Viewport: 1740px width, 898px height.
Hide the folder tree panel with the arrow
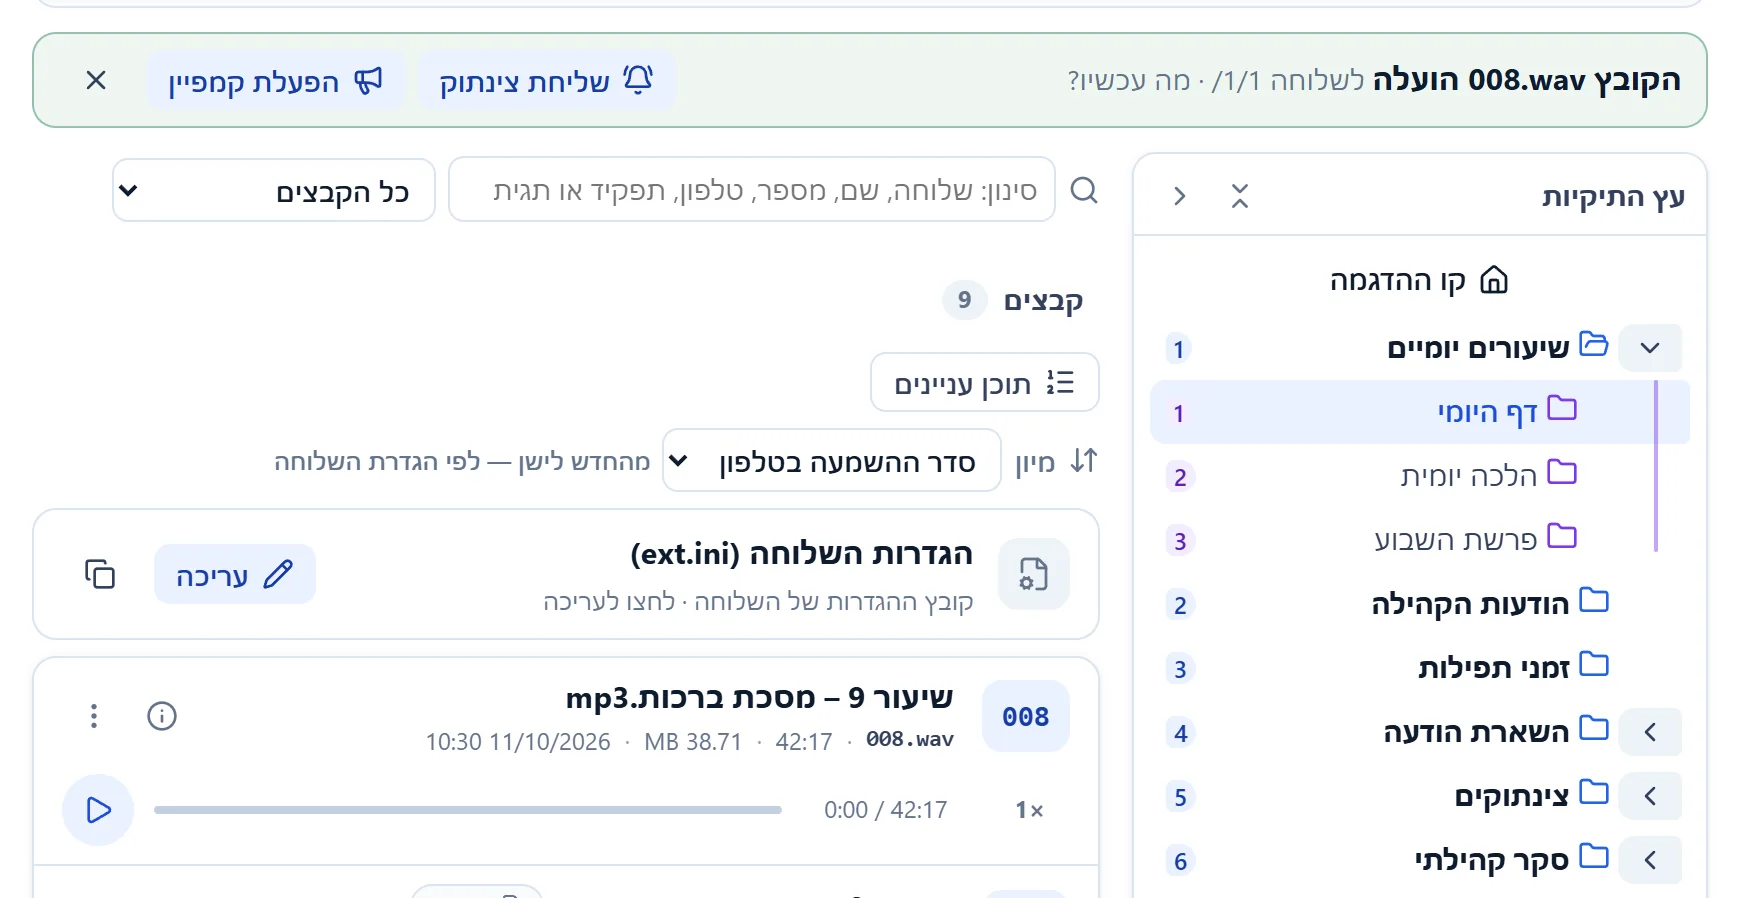point(1180,195)
